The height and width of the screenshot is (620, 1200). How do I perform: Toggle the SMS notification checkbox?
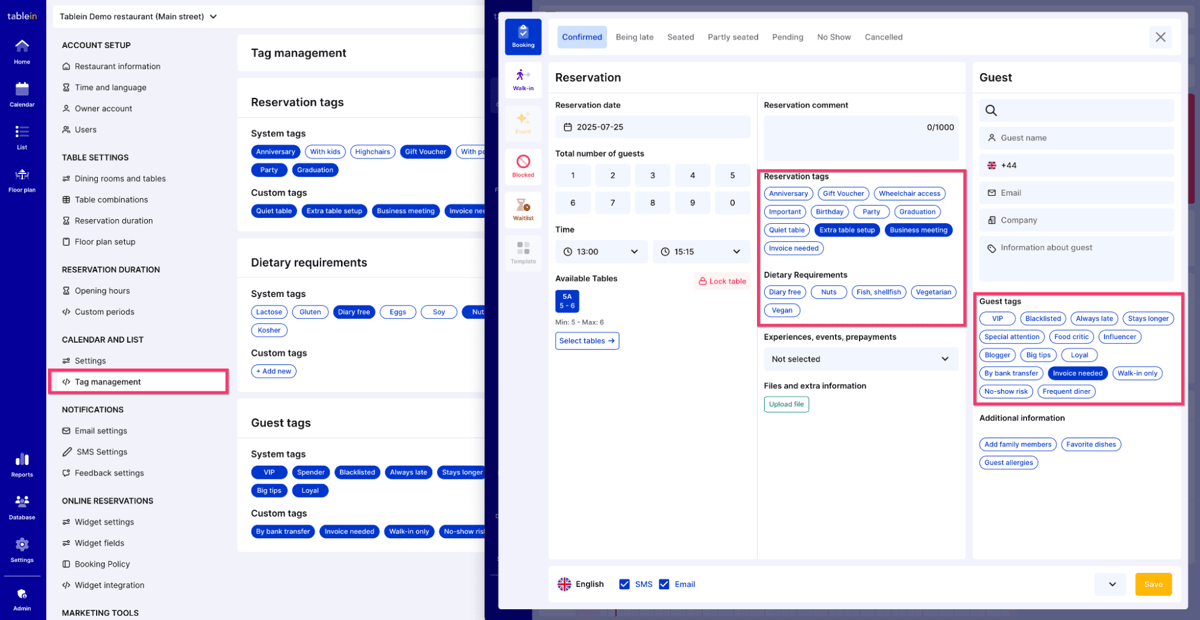[x=625, y=584]
